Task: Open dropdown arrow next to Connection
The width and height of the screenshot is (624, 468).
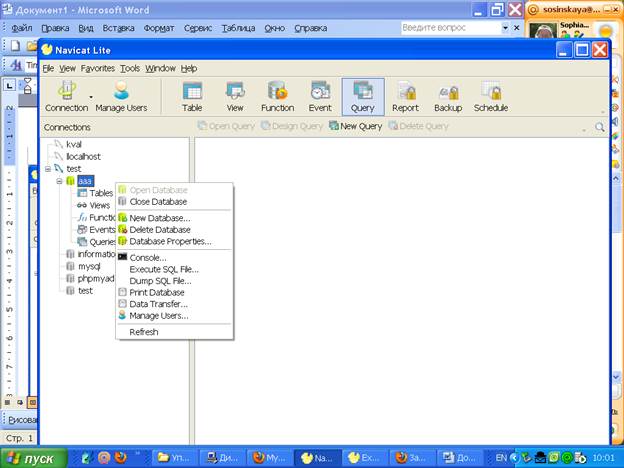Action: (x=91, y=97)
